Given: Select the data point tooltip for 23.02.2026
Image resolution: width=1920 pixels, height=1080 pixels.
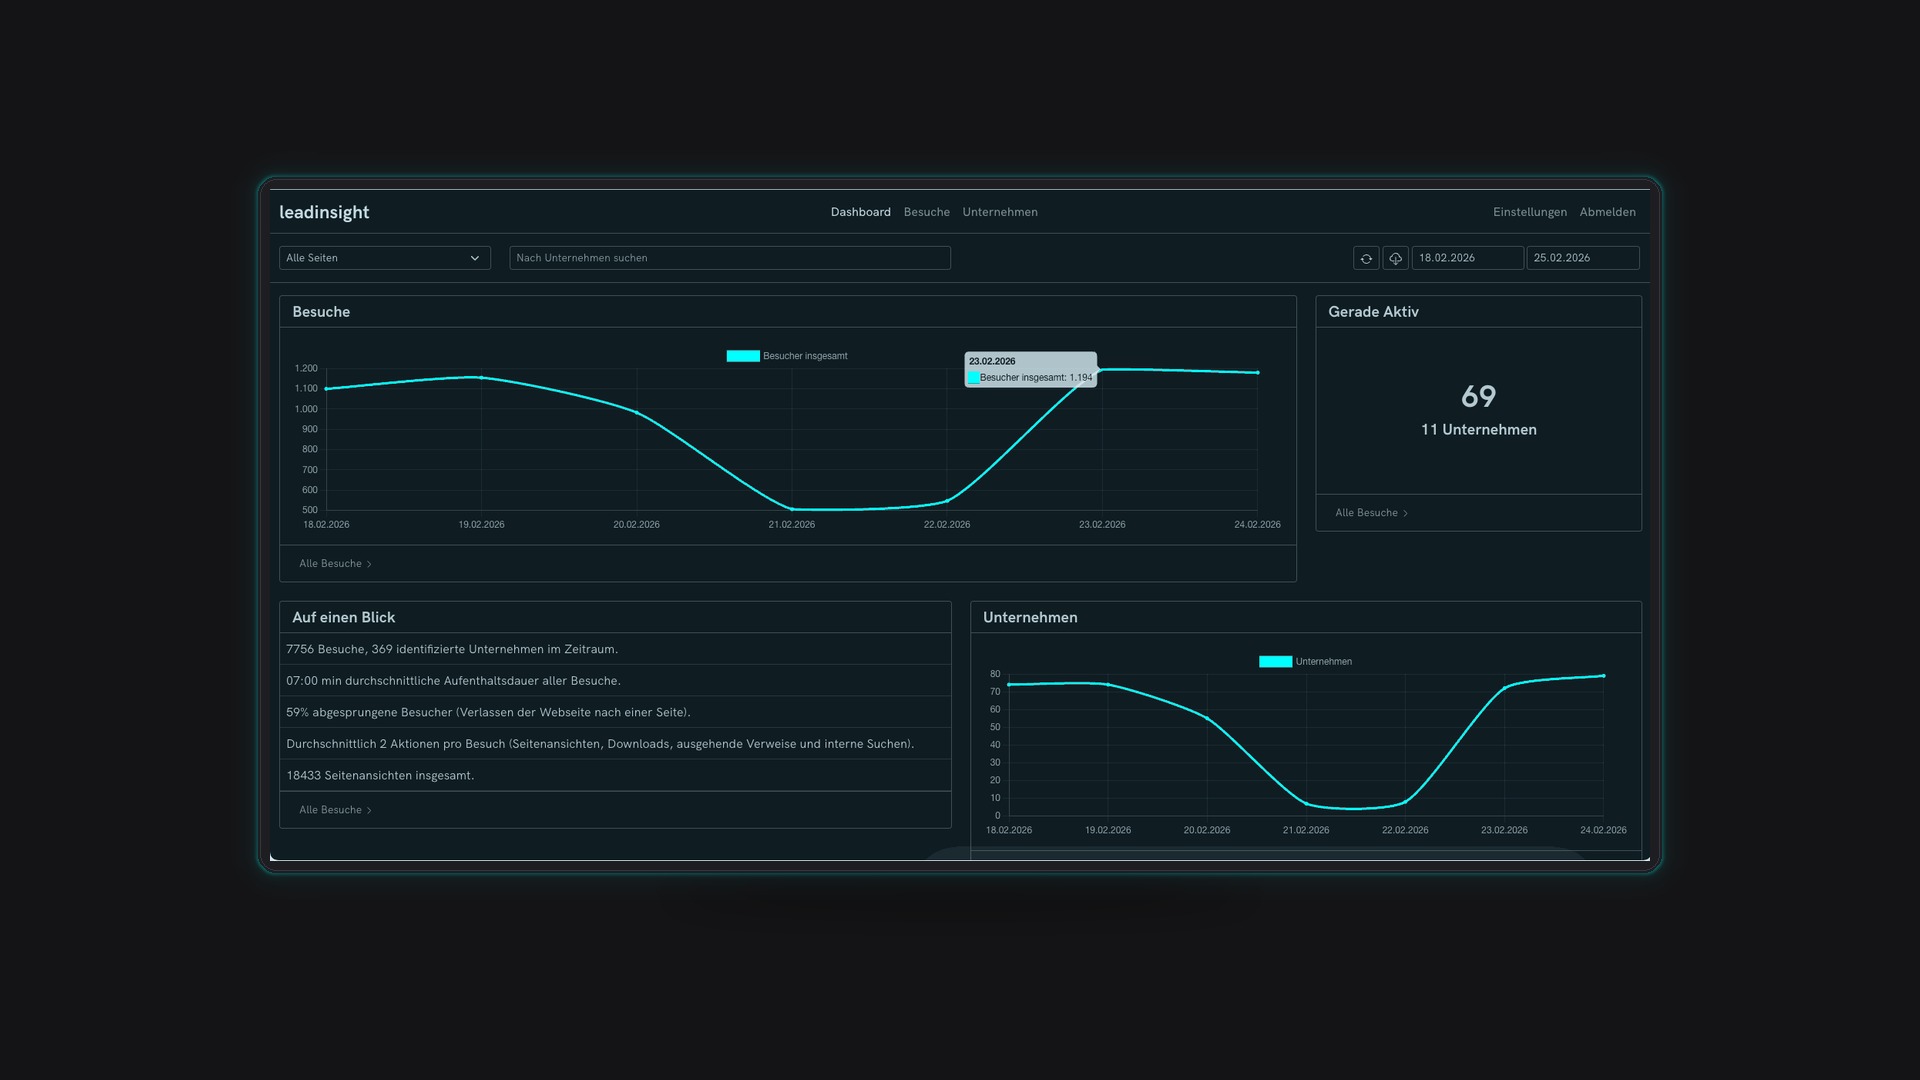Looking at the screenshot, I should pos(1029,369).
